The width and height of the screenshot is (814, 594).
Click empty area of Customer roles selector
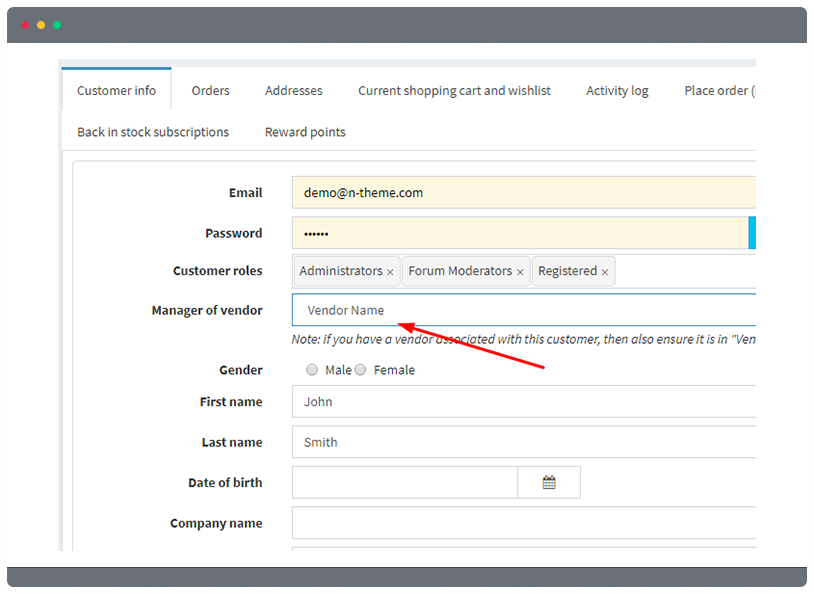pos(685,271)
